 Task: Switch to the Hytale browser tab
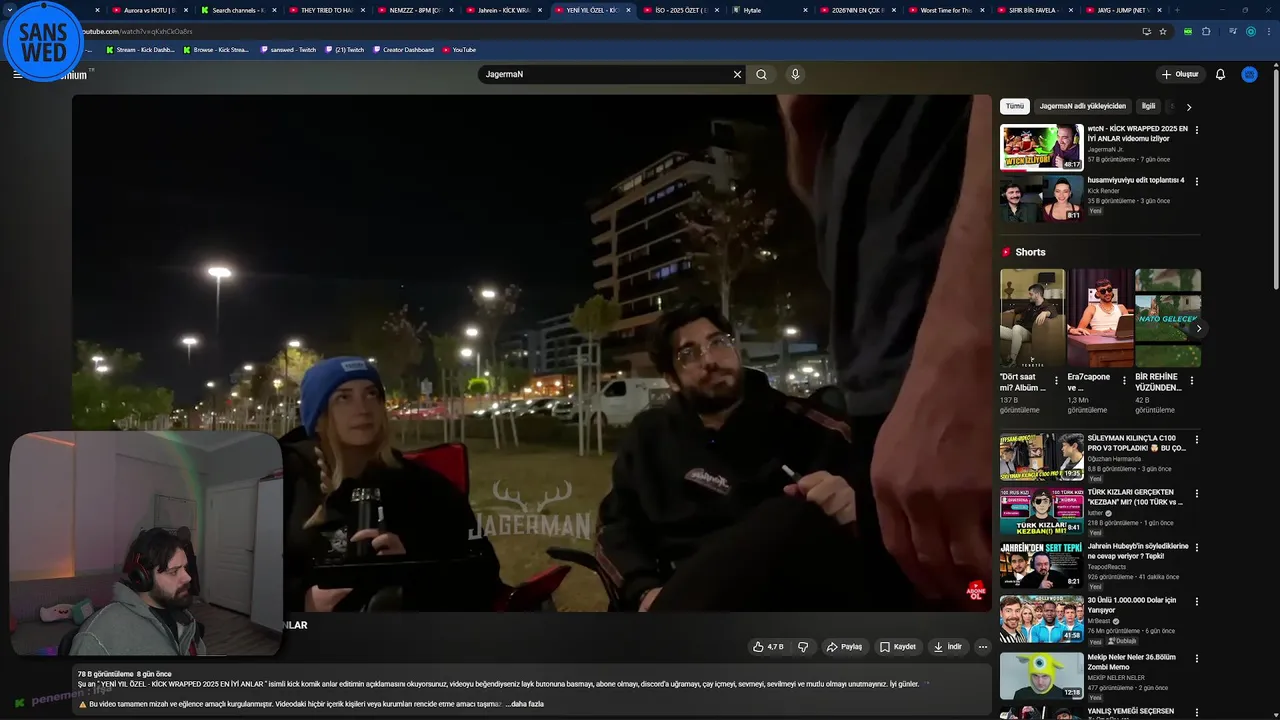(x=768, y=10)
